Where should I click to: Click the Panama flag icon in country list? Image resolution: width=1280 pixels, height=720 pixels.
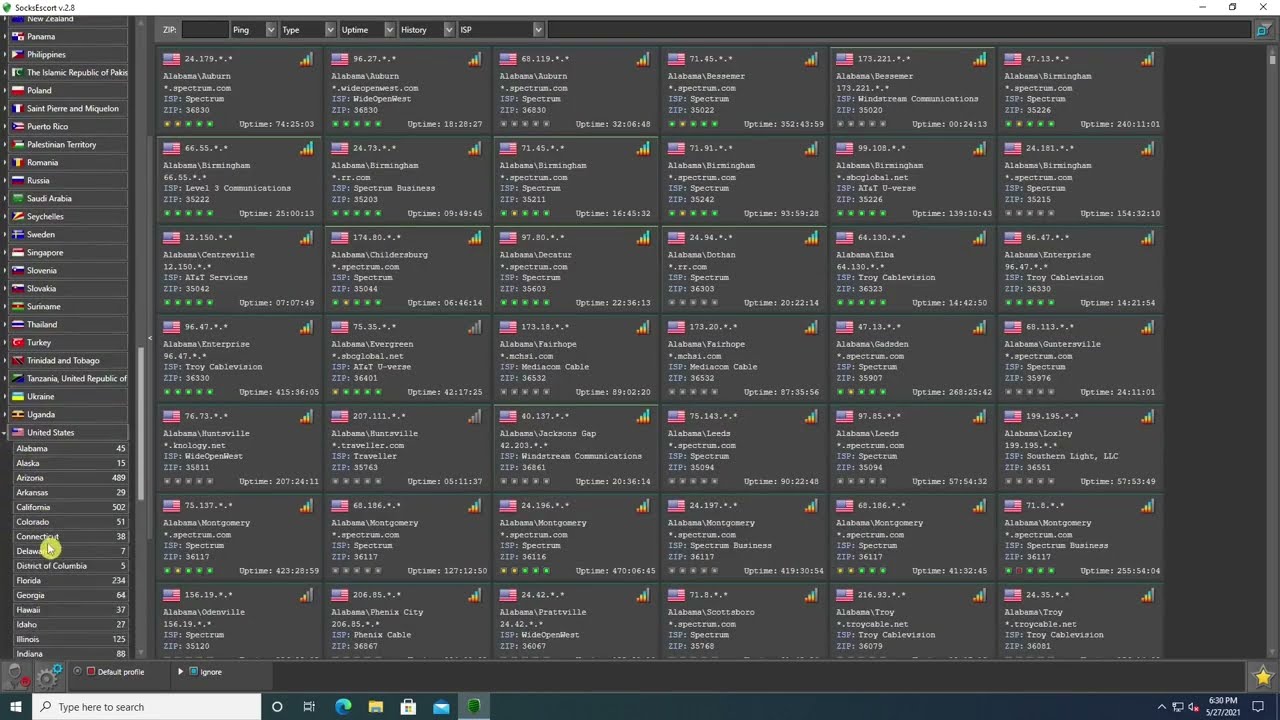[x=17, y=37]
